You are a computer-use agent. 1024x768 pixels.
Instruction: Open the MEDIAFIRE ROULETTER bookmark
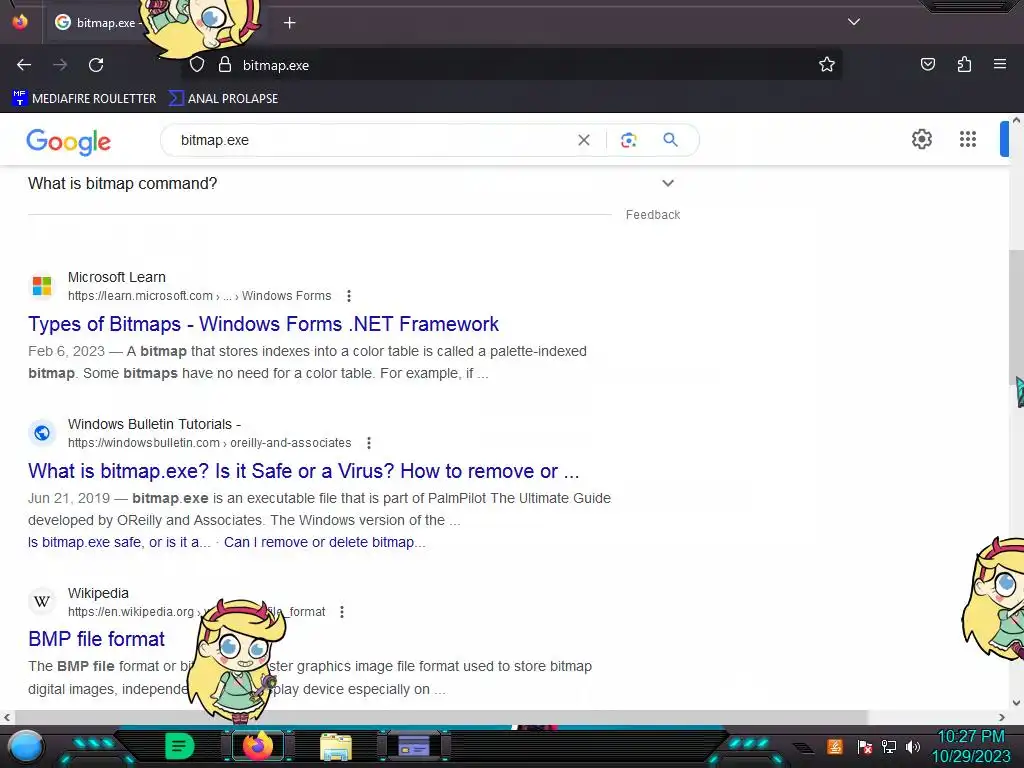tap(84, 99)
